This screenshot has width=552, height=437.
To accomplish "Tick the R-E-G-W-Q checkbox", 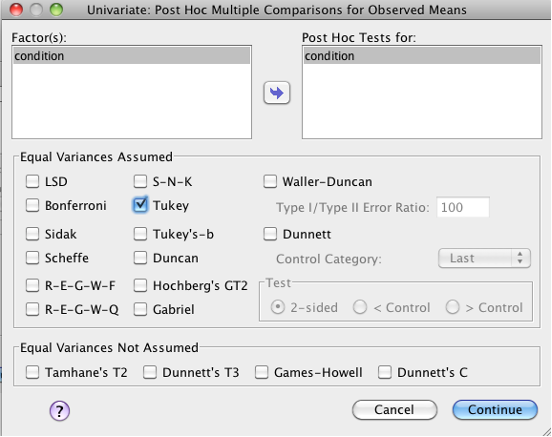I will click(32, 310).
